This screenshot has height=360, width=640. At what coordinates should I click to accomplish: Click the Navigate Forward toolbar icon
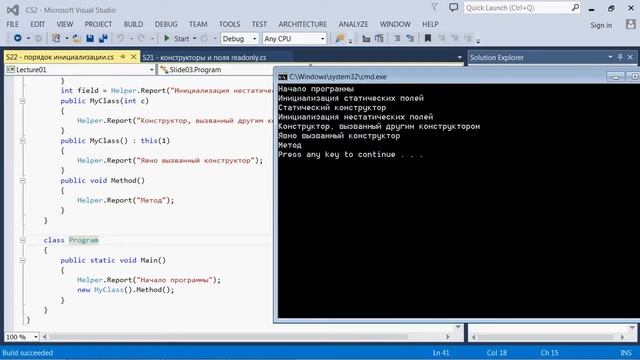38,38
